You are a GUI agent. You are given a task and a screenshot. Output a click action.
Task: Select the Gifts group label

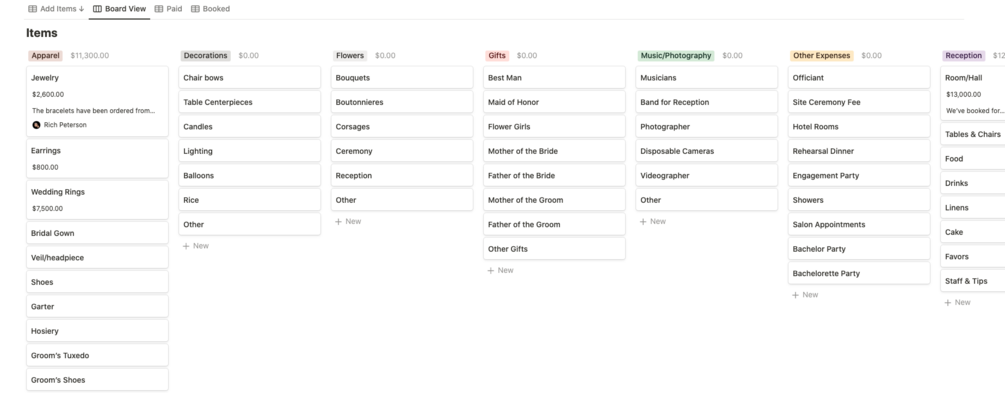pyautogui.click(x=497, y=56)
